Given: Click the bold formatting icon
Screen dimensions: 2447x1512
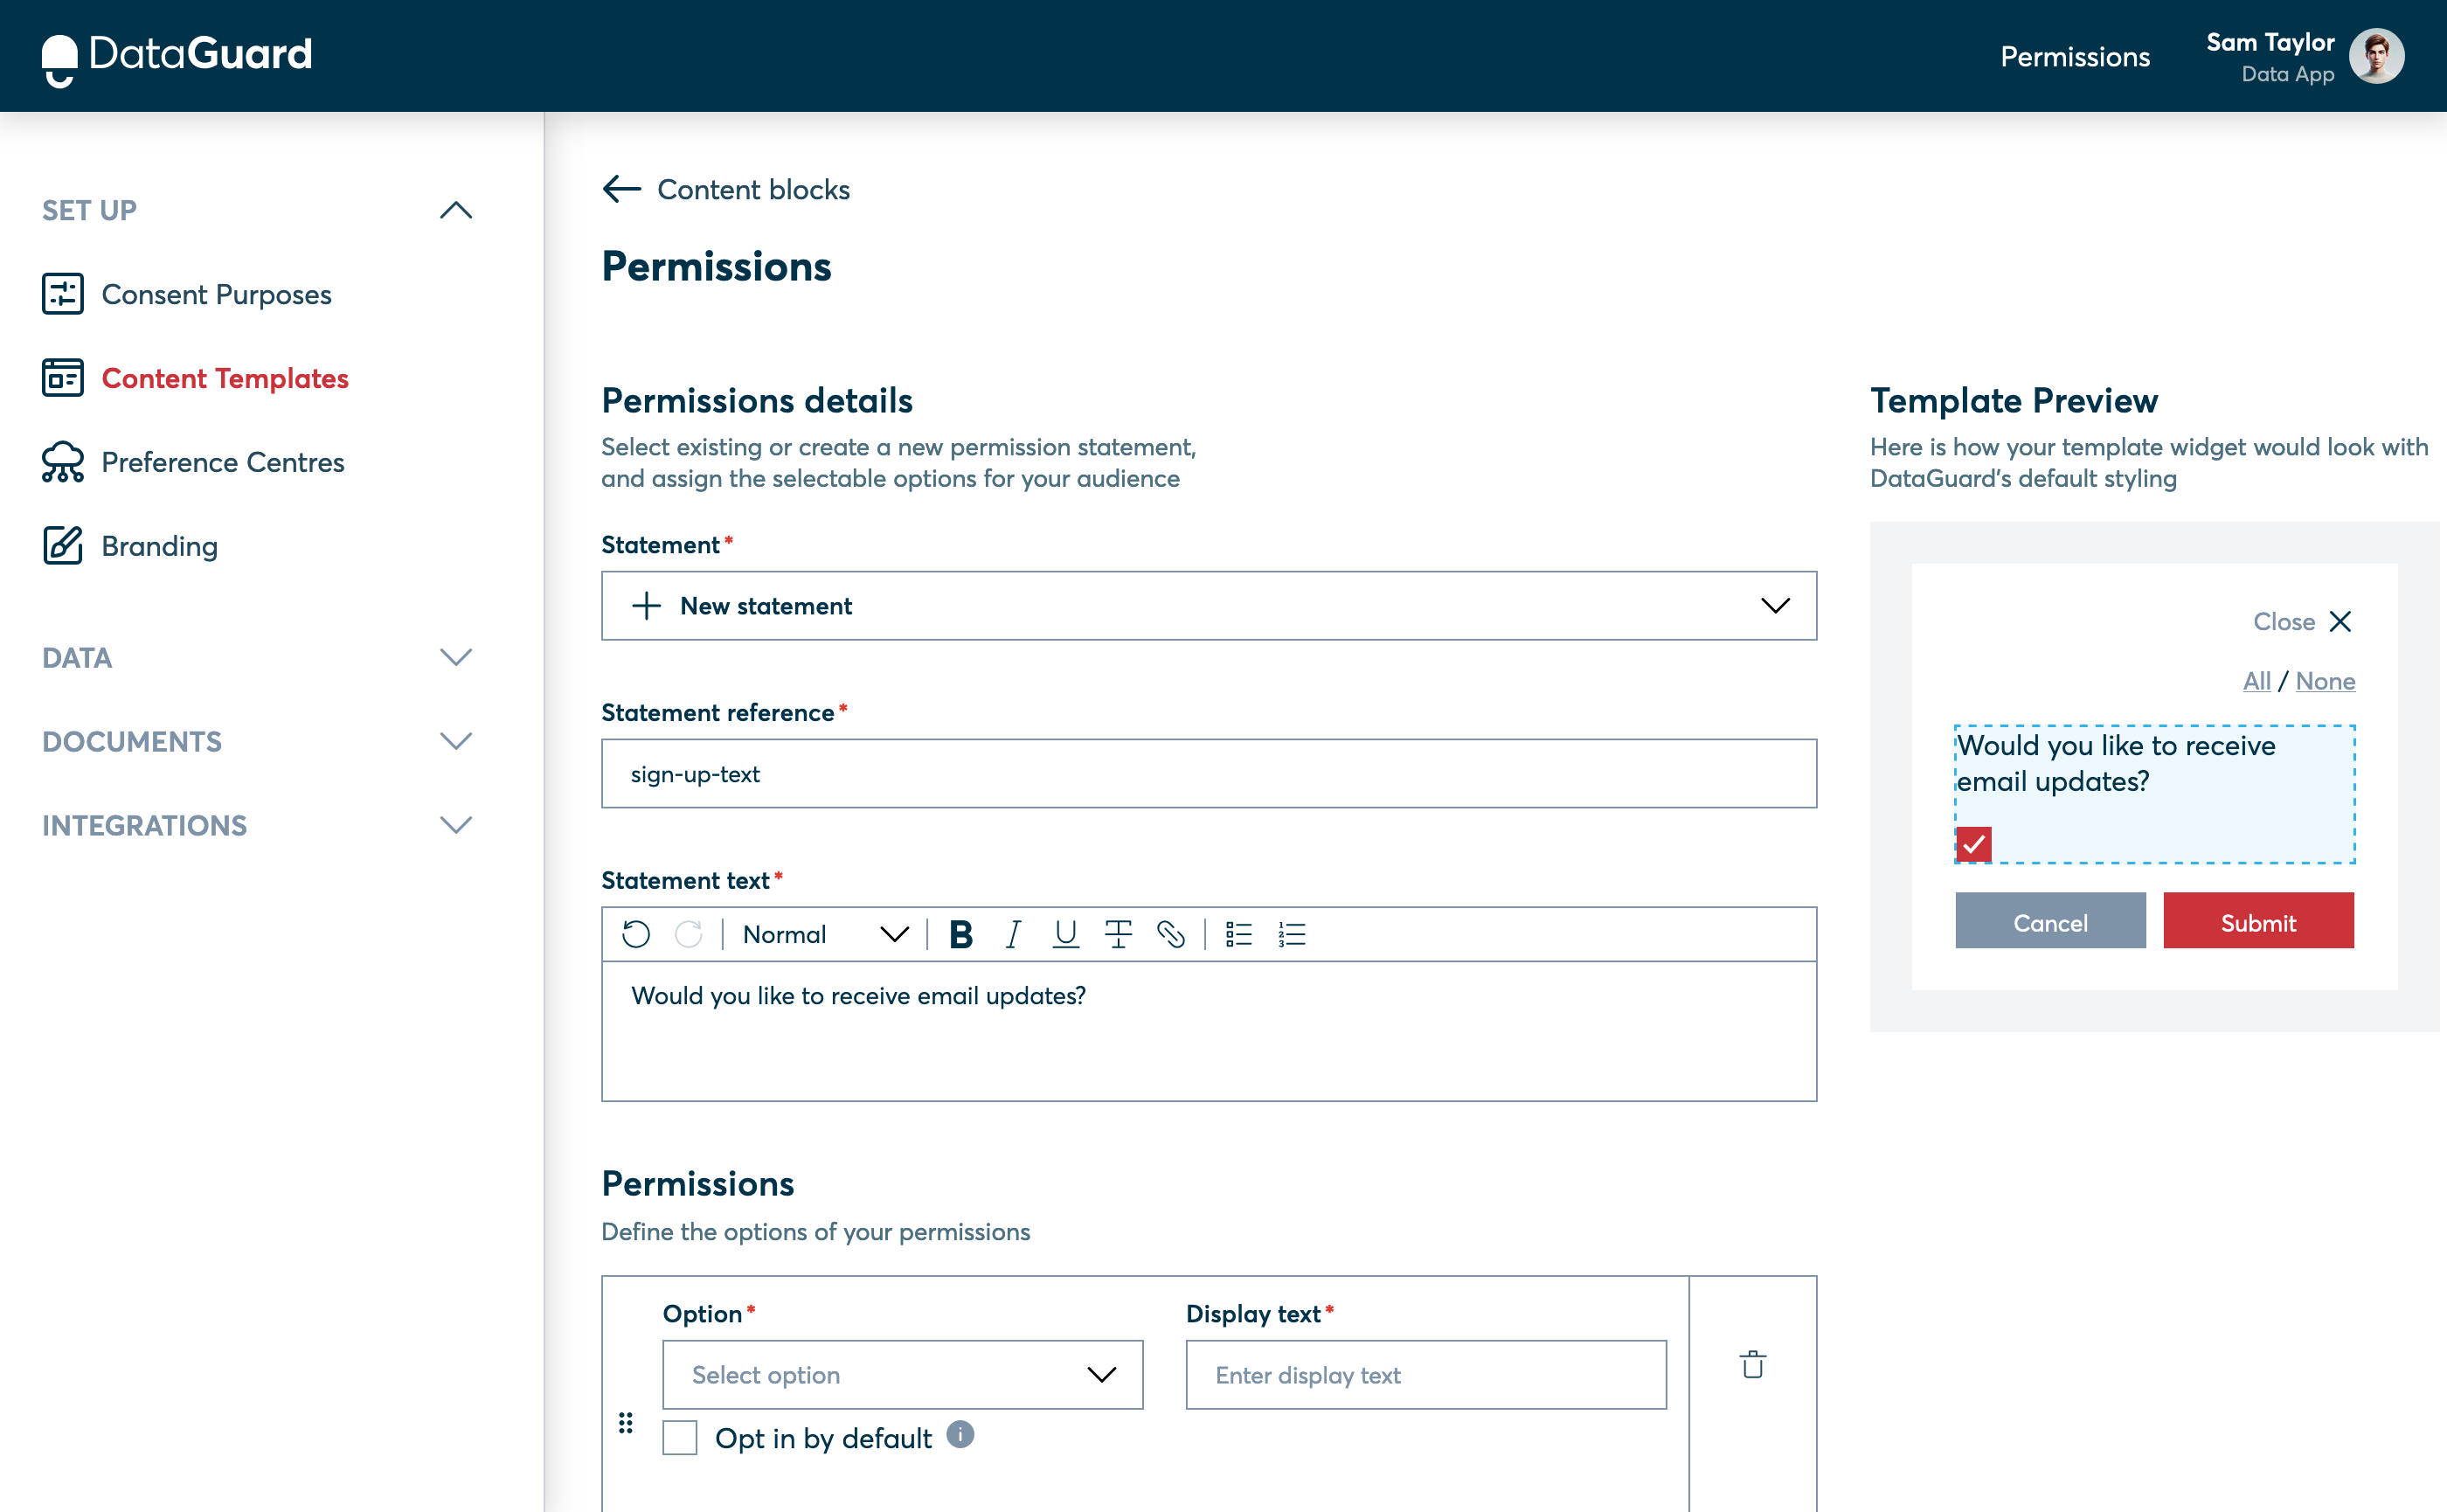Looking at the screenshot, I should pos(958,933).
